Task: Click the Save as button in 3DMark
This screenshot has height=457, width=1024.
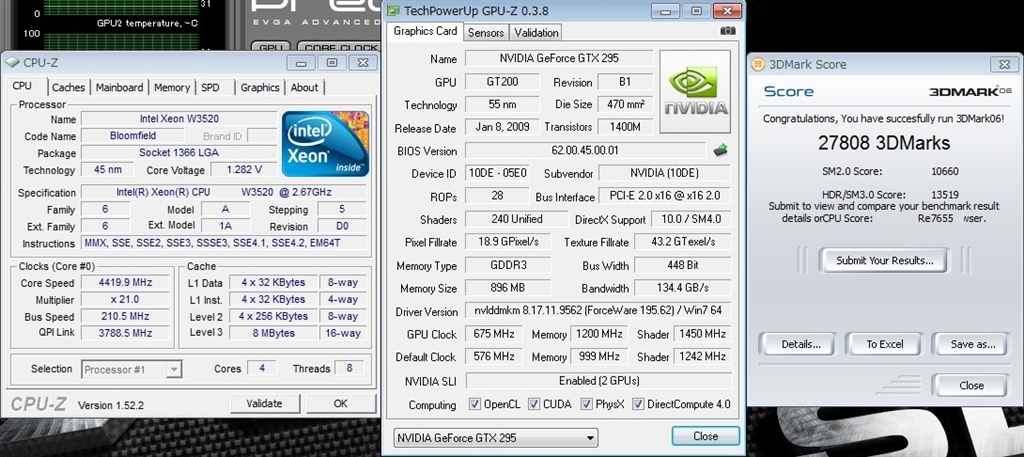Action: (x=972, y=344)
